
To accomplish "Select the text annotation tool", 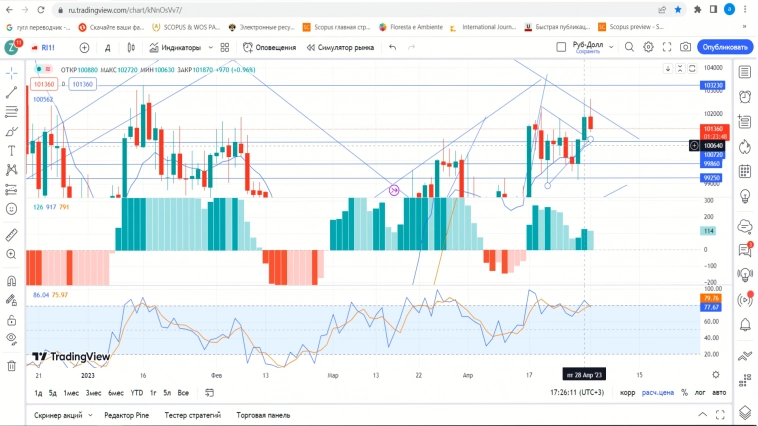I will pyautogui.click(x=11, y=151).
